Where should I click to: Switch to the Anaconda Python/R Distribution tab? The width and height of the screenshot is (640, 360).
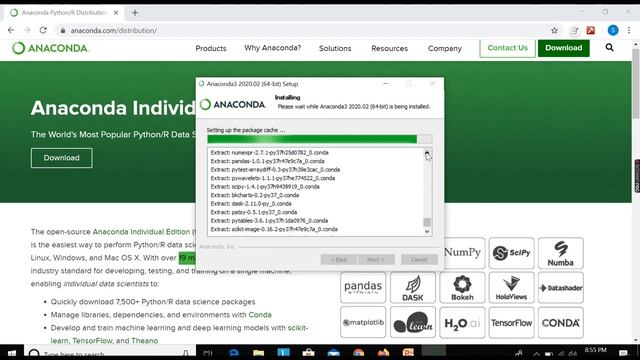[x=64, y=13]
